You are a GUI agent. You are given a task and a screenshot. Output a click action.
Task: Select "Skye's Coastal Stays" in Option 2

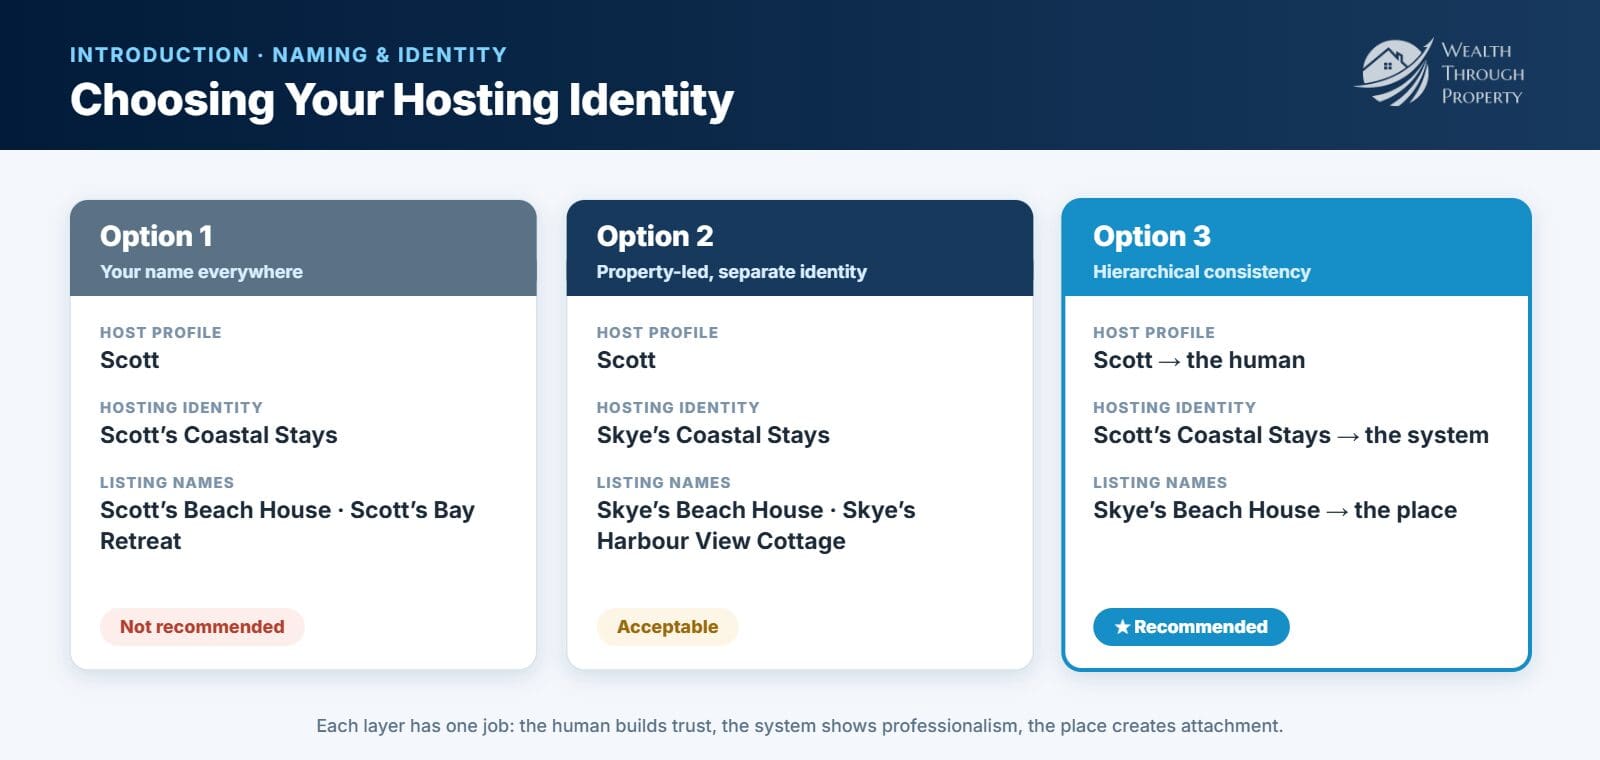pos(713,435)
